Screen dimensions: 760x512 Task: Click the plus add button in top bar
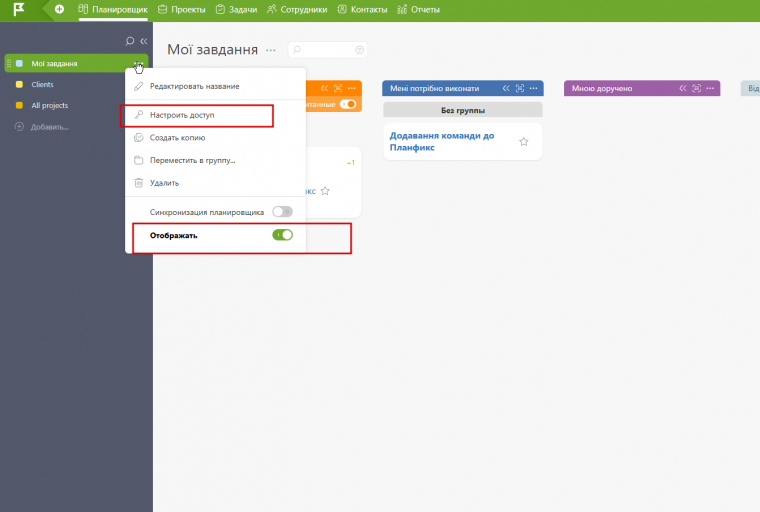[x=59, y=9]
